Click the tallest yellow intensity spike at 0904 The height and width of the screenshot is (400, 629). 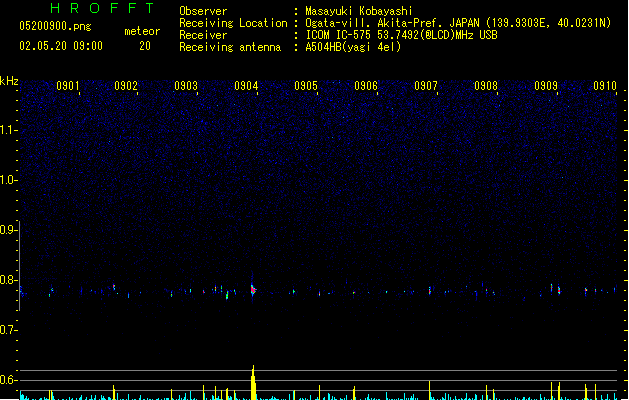coord(253,382)
